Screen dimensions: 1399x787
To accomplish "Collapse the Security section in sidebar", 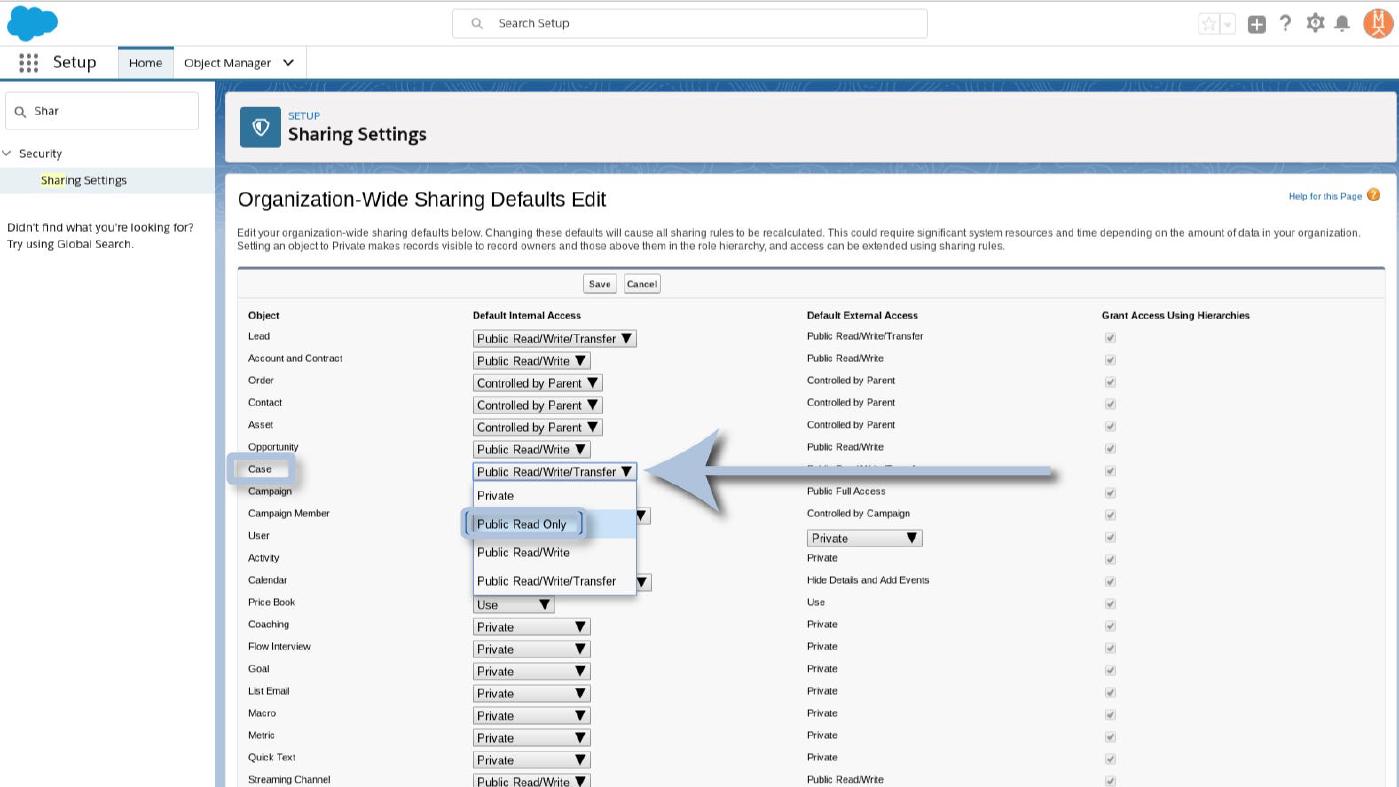I will click(8, 154).
